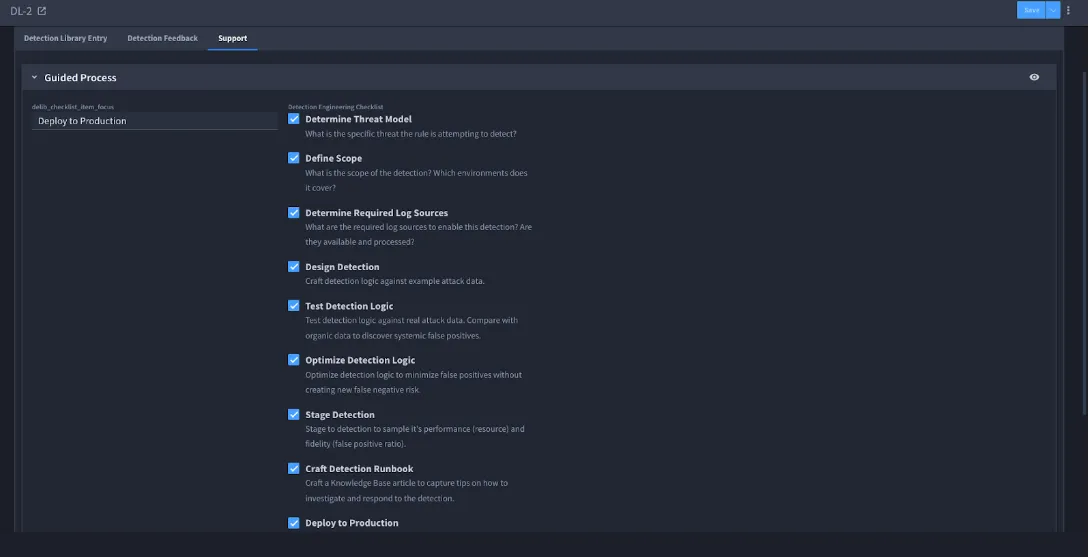Click the Determine Threat Model label
Screen dimensions: 1090x557
coord(358,119)
